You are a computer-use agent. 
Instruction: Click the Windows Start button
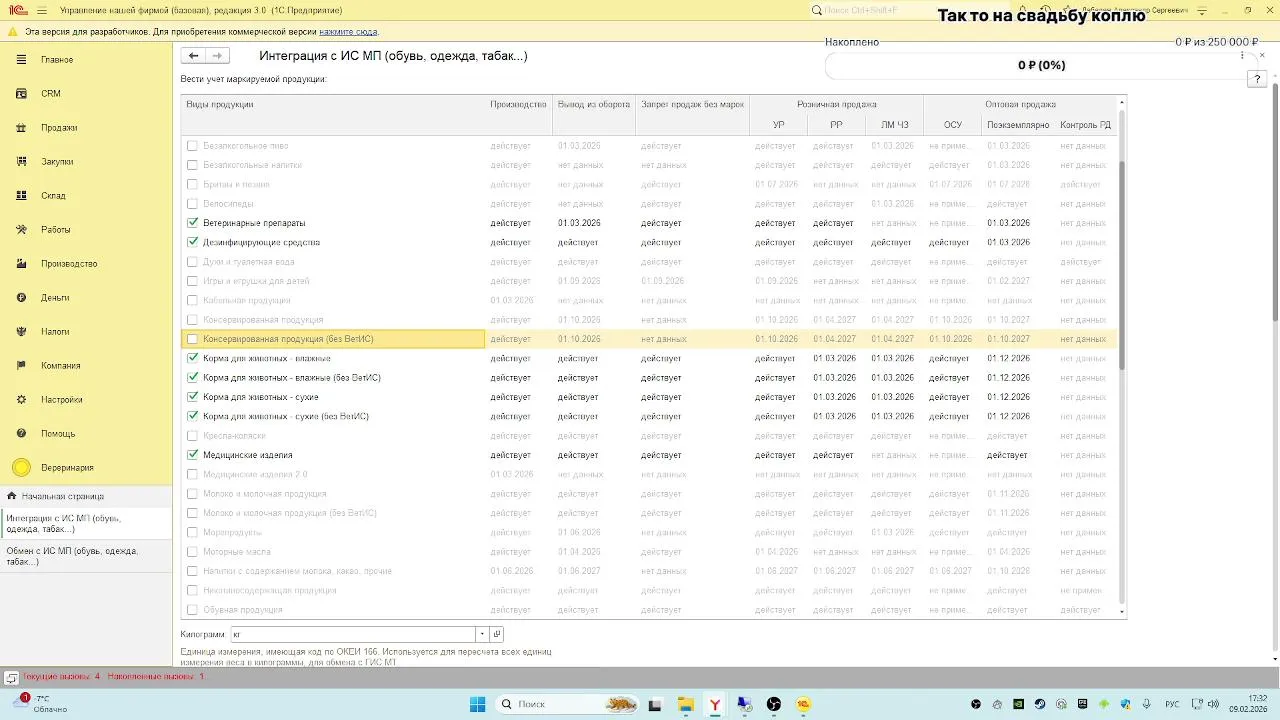click(477, 704)
